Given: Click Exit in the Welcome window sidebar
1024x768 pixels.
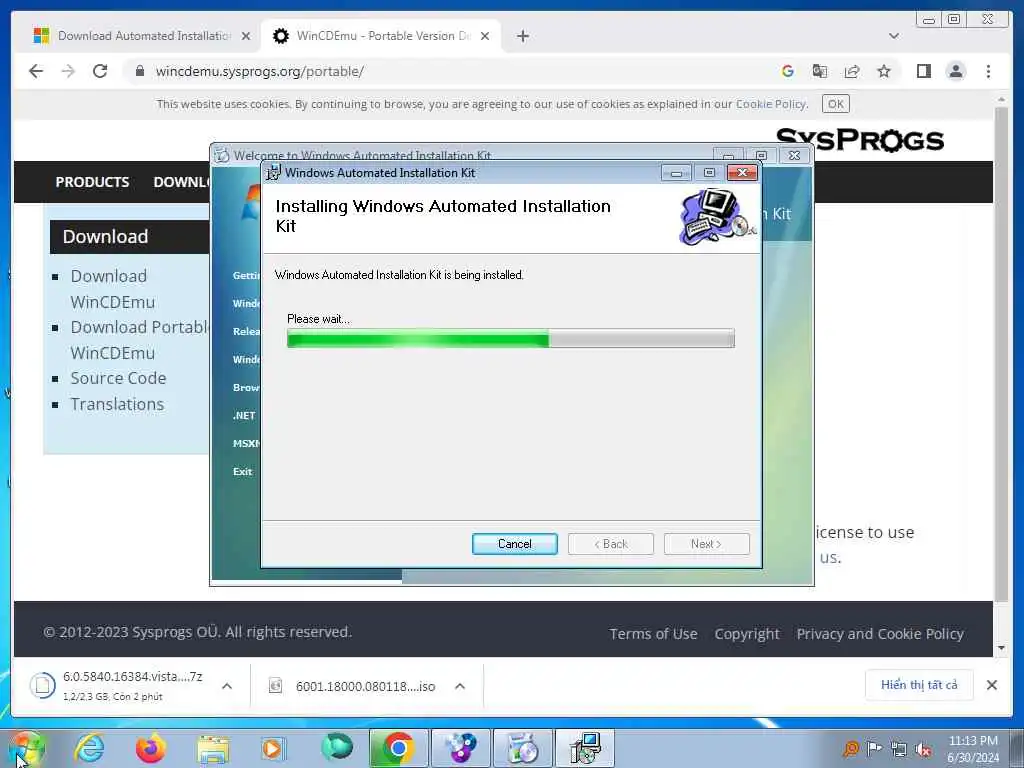Looking at the screenshot, I should point(242,472).
